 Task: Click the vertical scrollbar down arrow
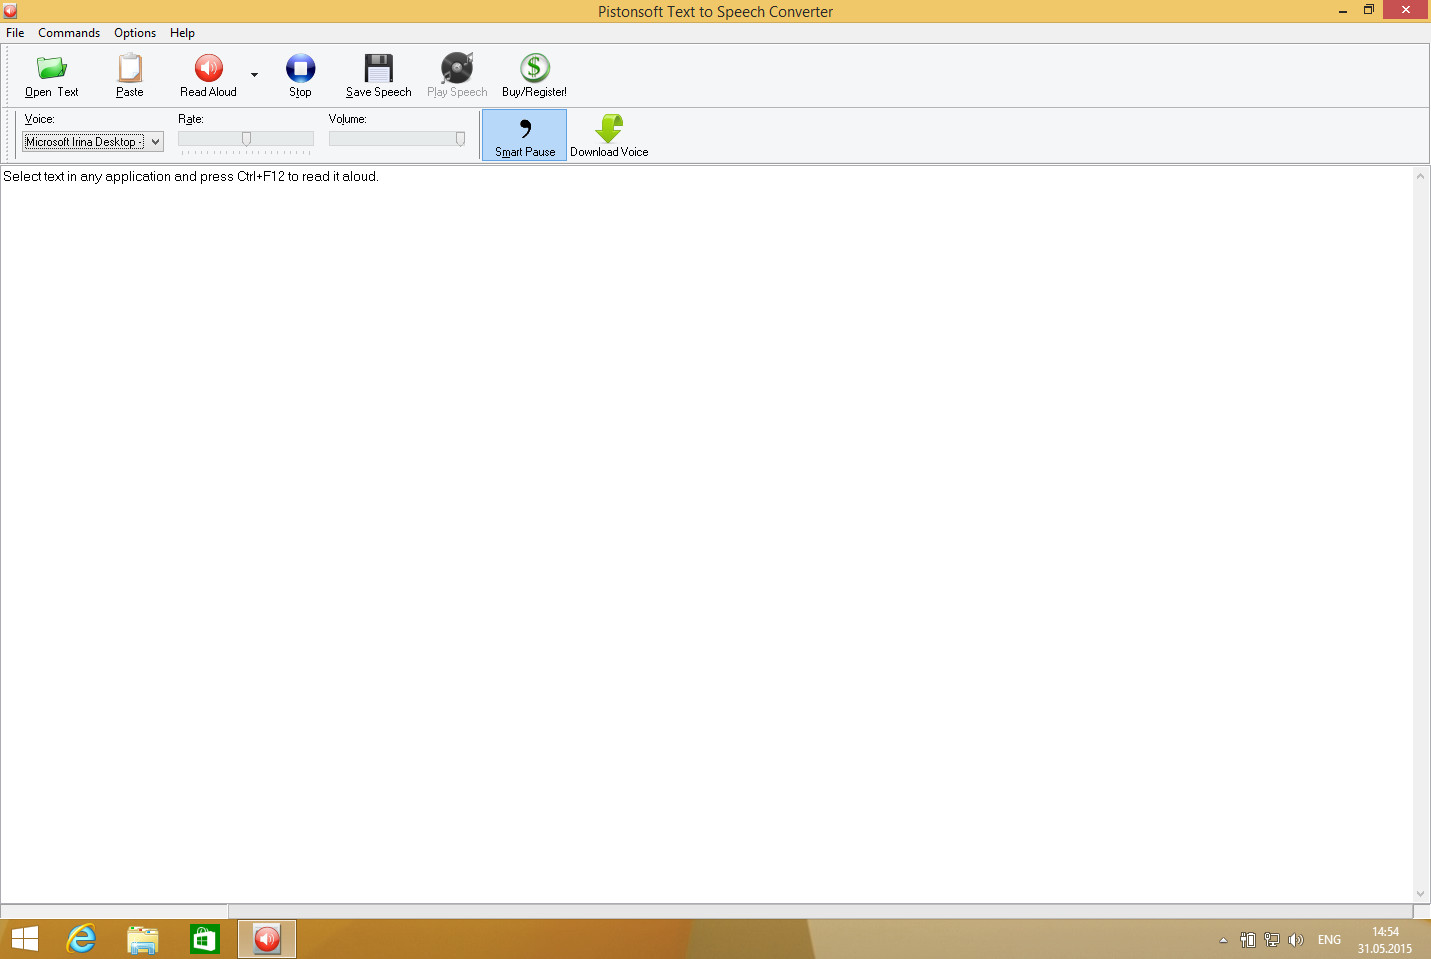pyautogui.click(x=1420, y=894)
